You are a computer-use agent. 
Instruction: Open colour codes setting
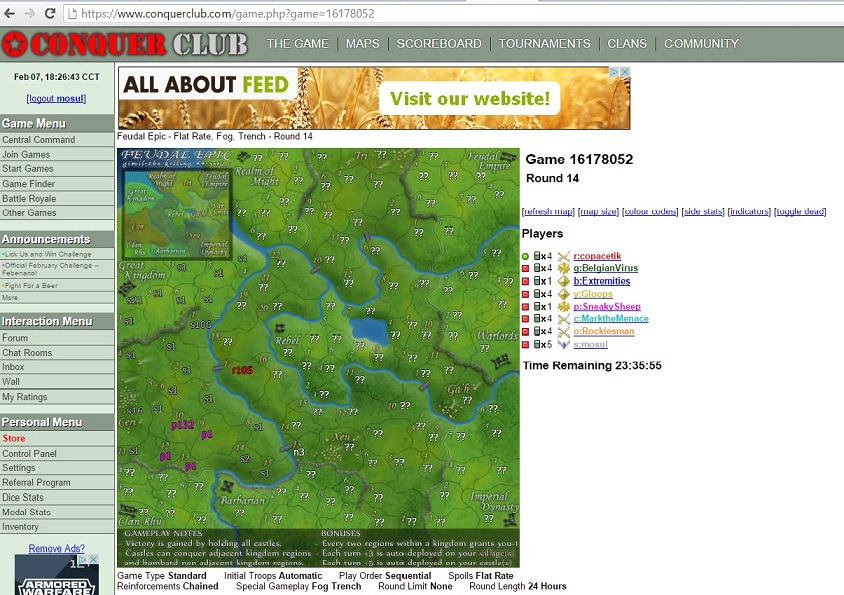(x=649, y=212)
